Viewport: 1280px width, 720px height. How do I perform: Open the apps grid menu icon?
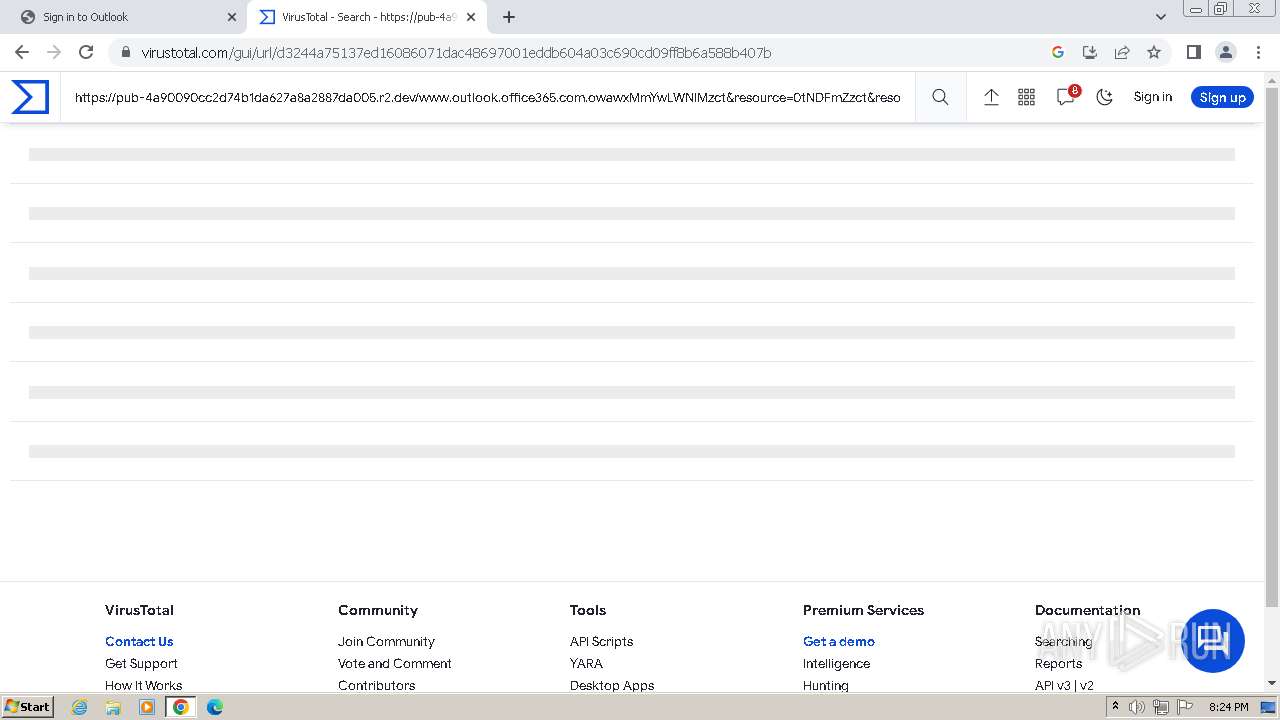coord(1026,97)
